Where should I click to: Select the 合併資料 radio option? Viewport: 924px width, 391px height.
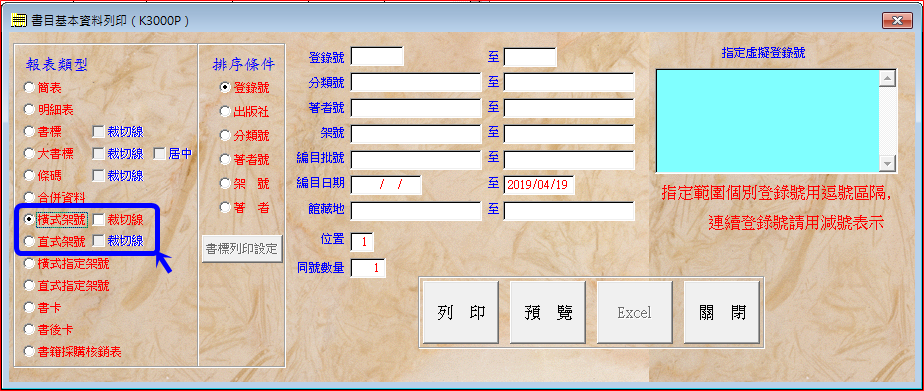[x=29, y=197]
